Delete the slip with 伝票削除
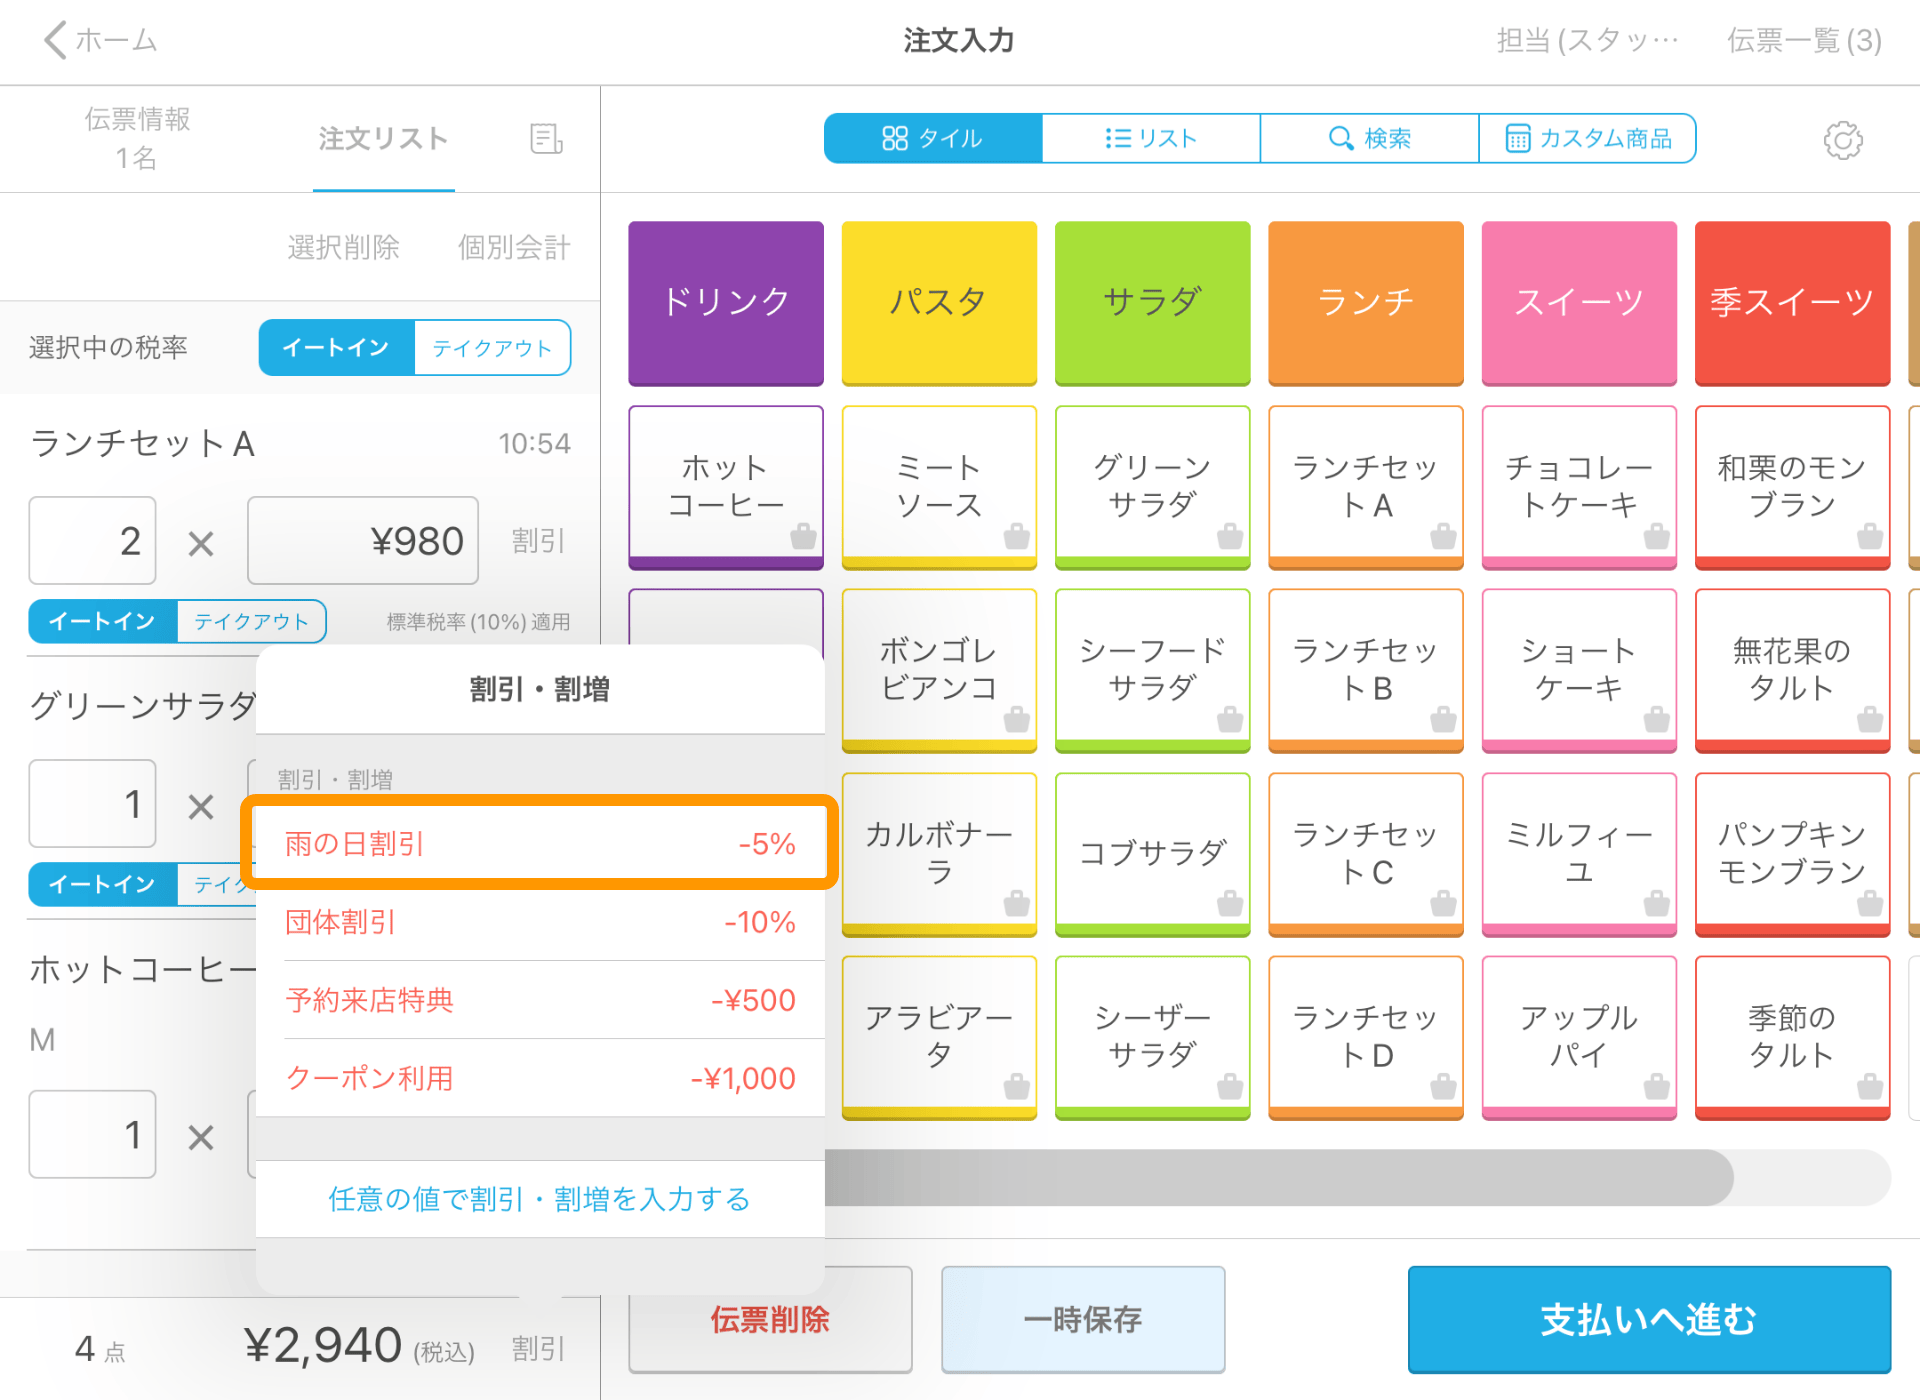Viewport: 1920px width, 1400px height. [770, 1320]
